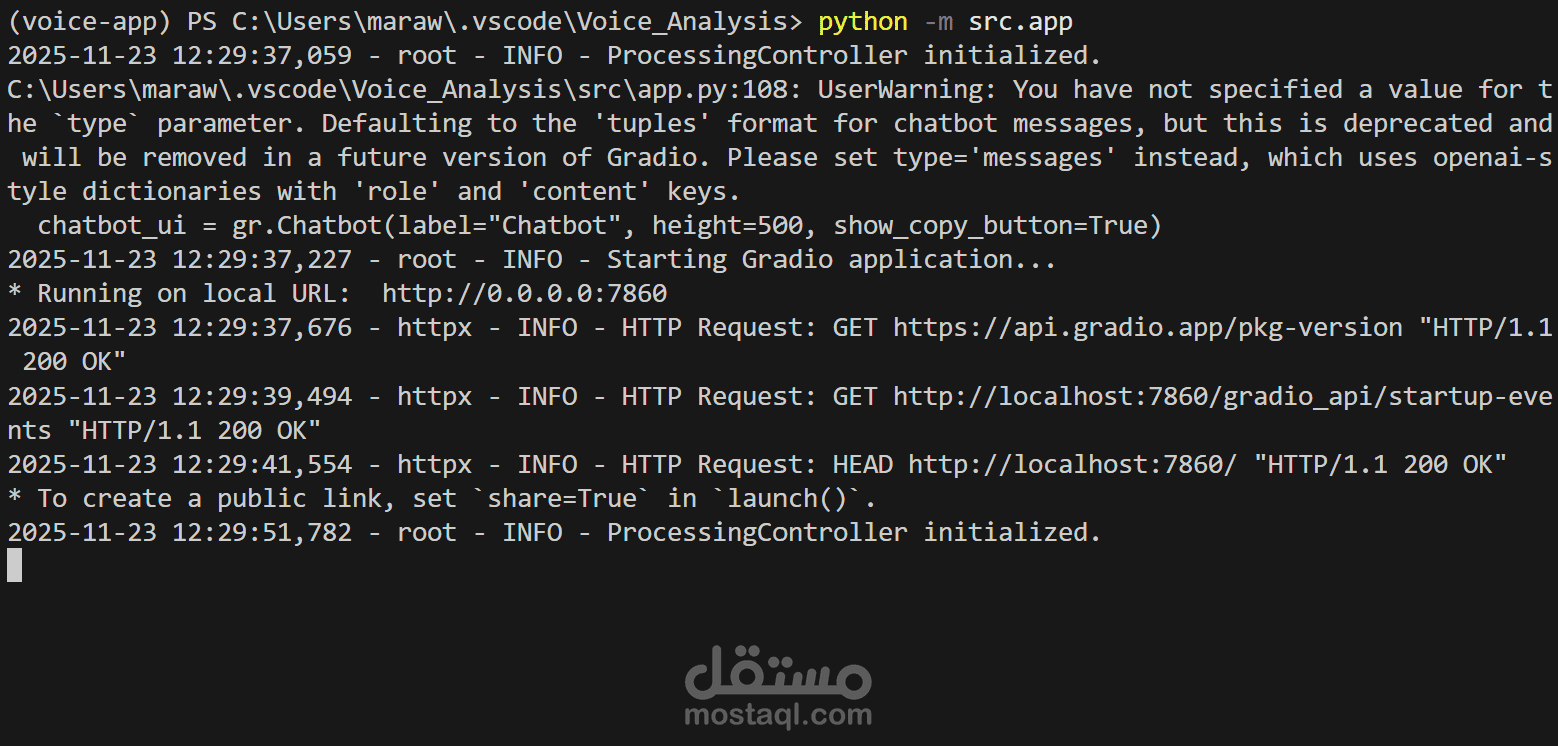Click the mostaql.com watermark text

click(x=778, y=715)
